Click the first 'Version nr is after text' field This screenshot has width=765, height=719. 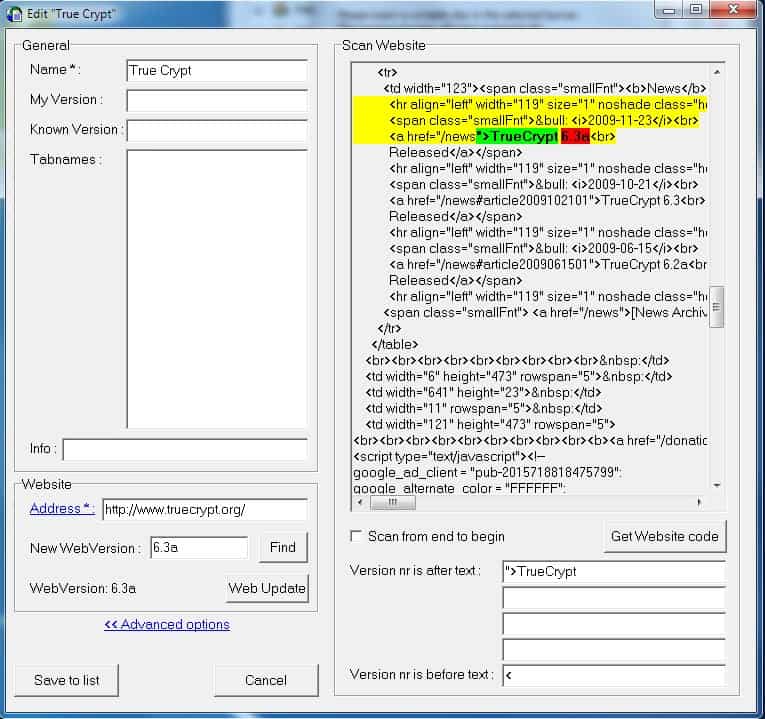click(x=614, y=572)
